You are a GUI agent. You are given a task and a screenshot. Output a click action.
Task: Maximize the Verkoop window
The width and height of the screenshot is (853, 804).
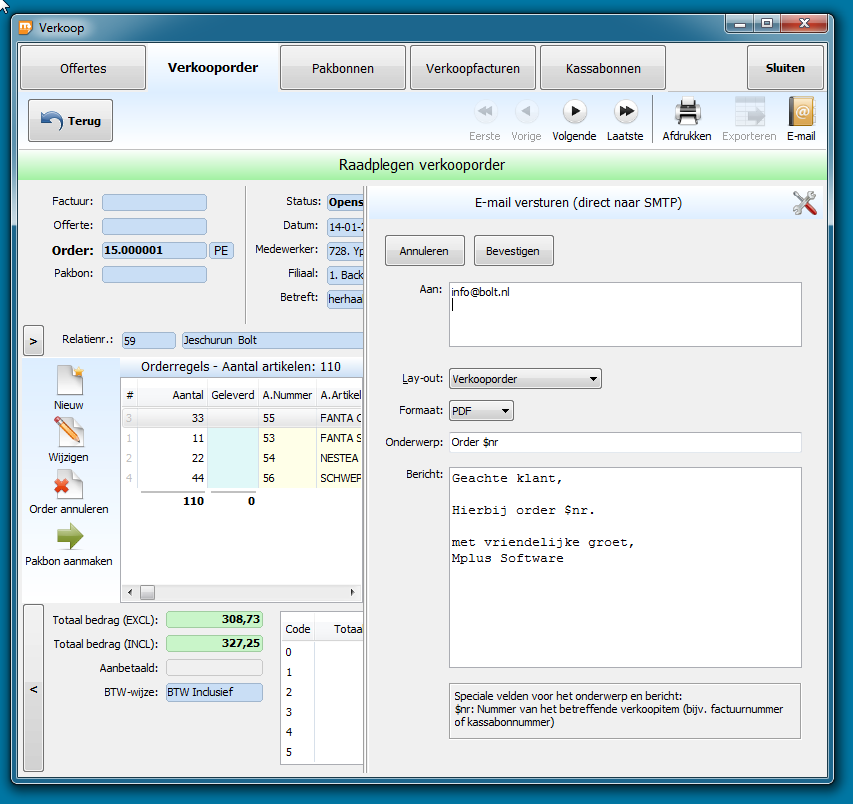(767, 24)
